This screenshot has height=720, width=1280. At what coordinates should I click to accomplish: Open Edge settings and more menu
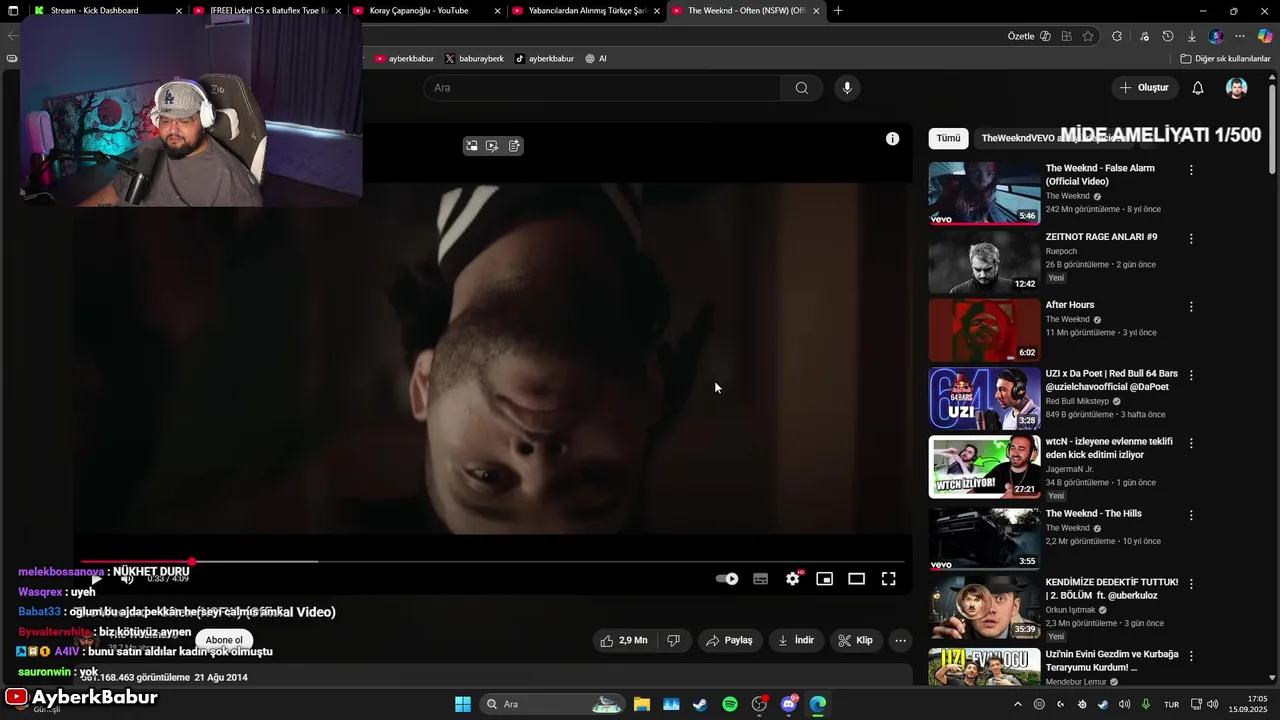tap(1240, 36)
